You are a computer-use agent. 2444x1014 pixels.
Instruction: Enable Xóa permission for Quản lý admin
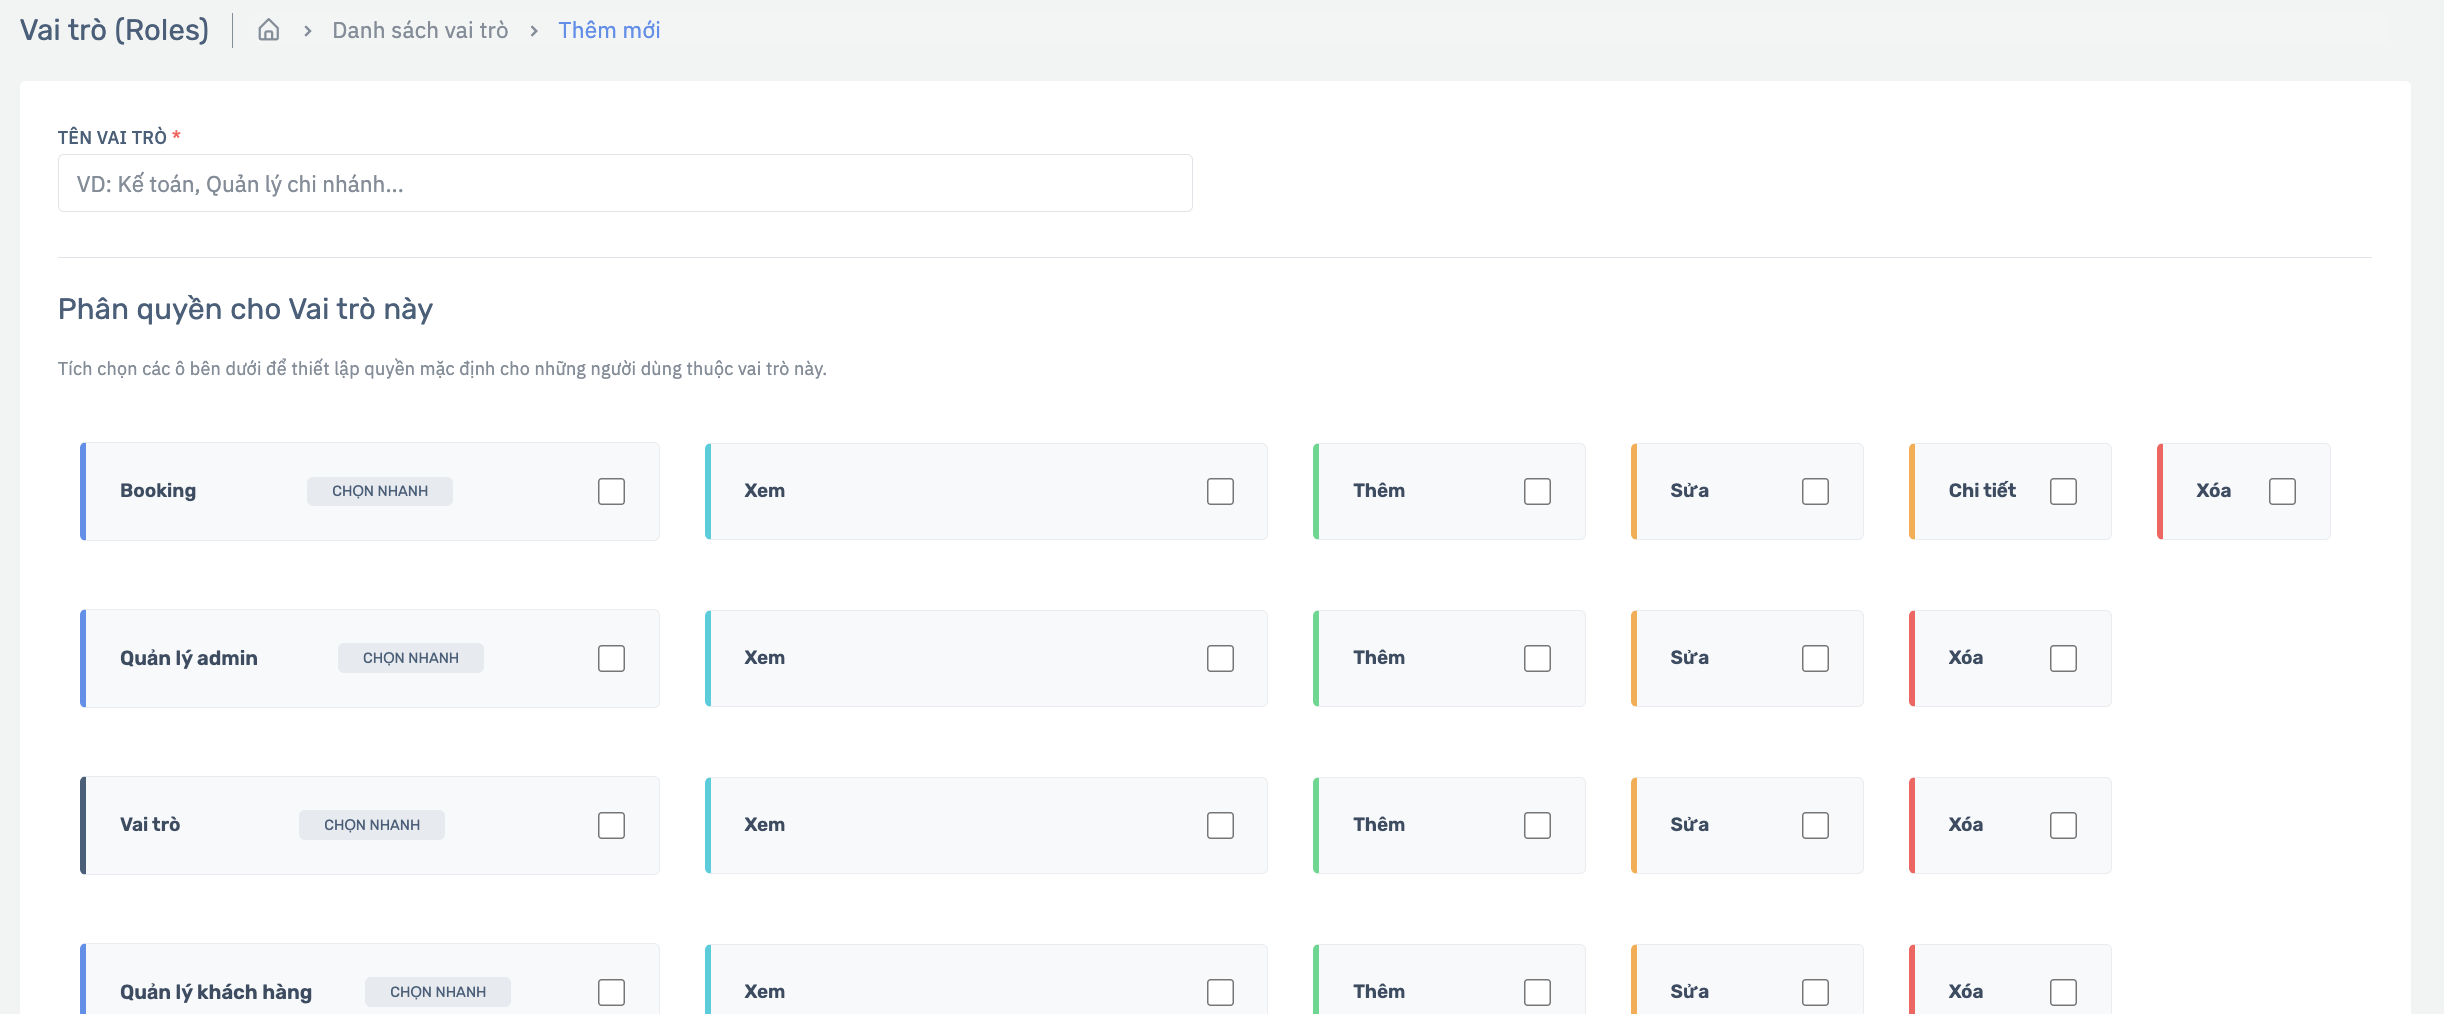[2063, 658]
